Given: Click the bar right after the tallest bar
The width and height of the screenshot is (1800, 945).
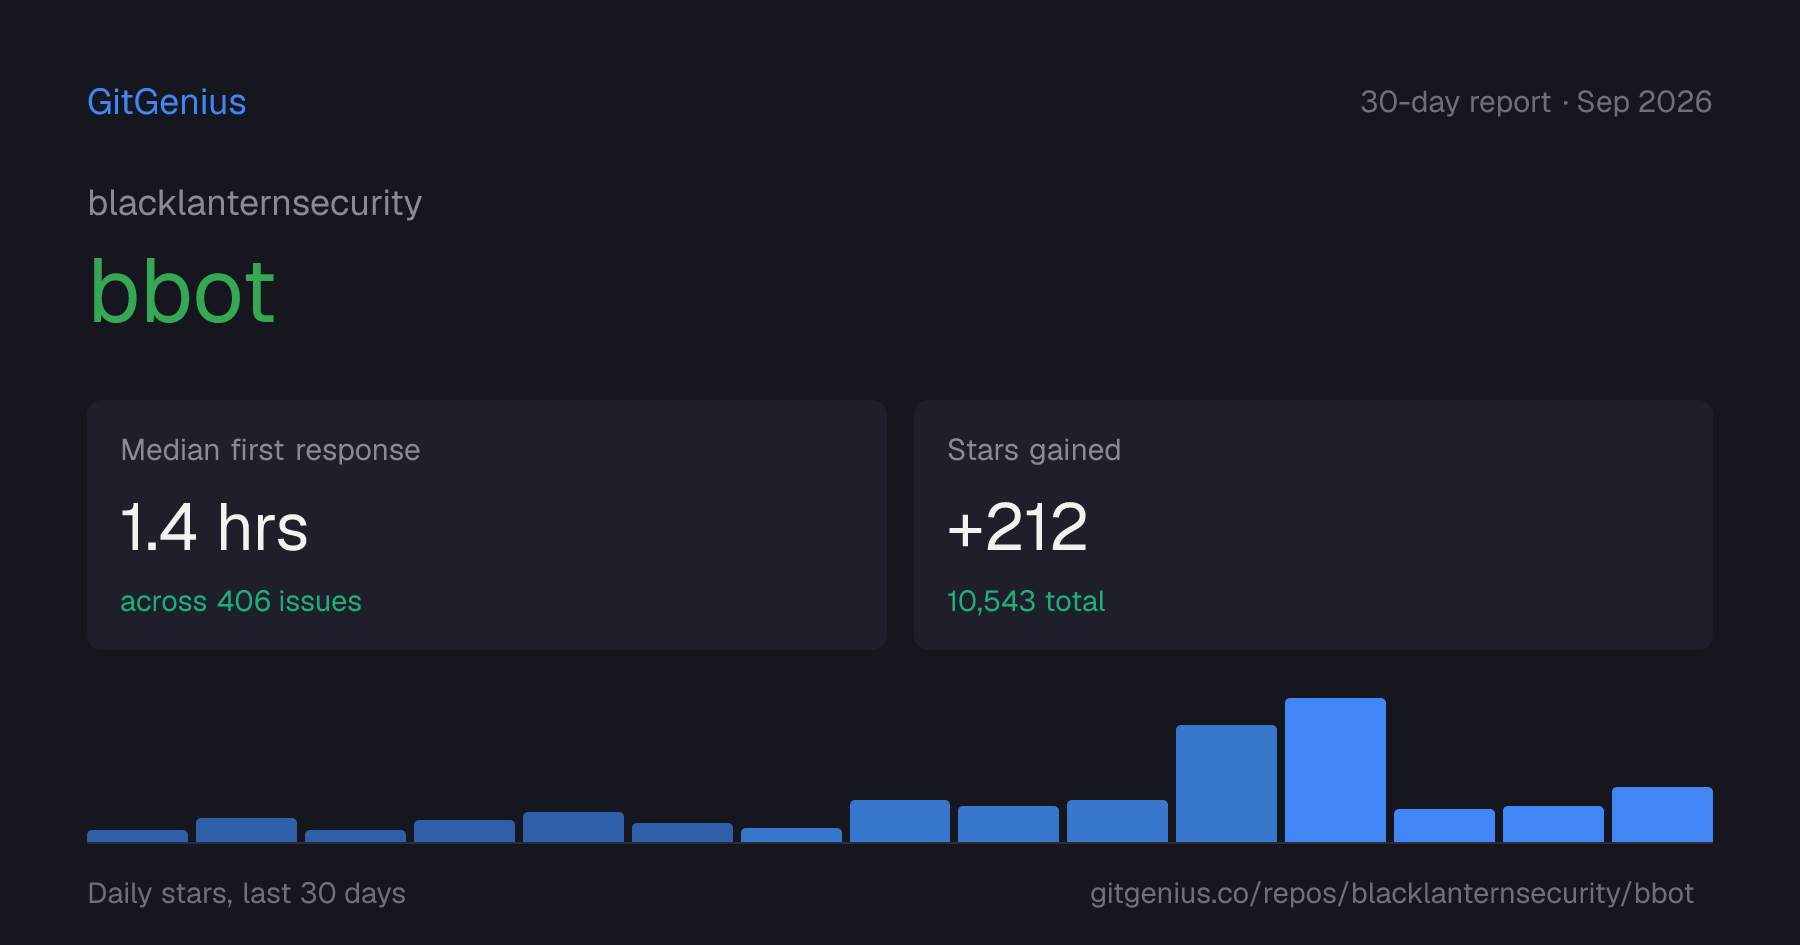Looking at the screenshot, I should [1444, 825].
